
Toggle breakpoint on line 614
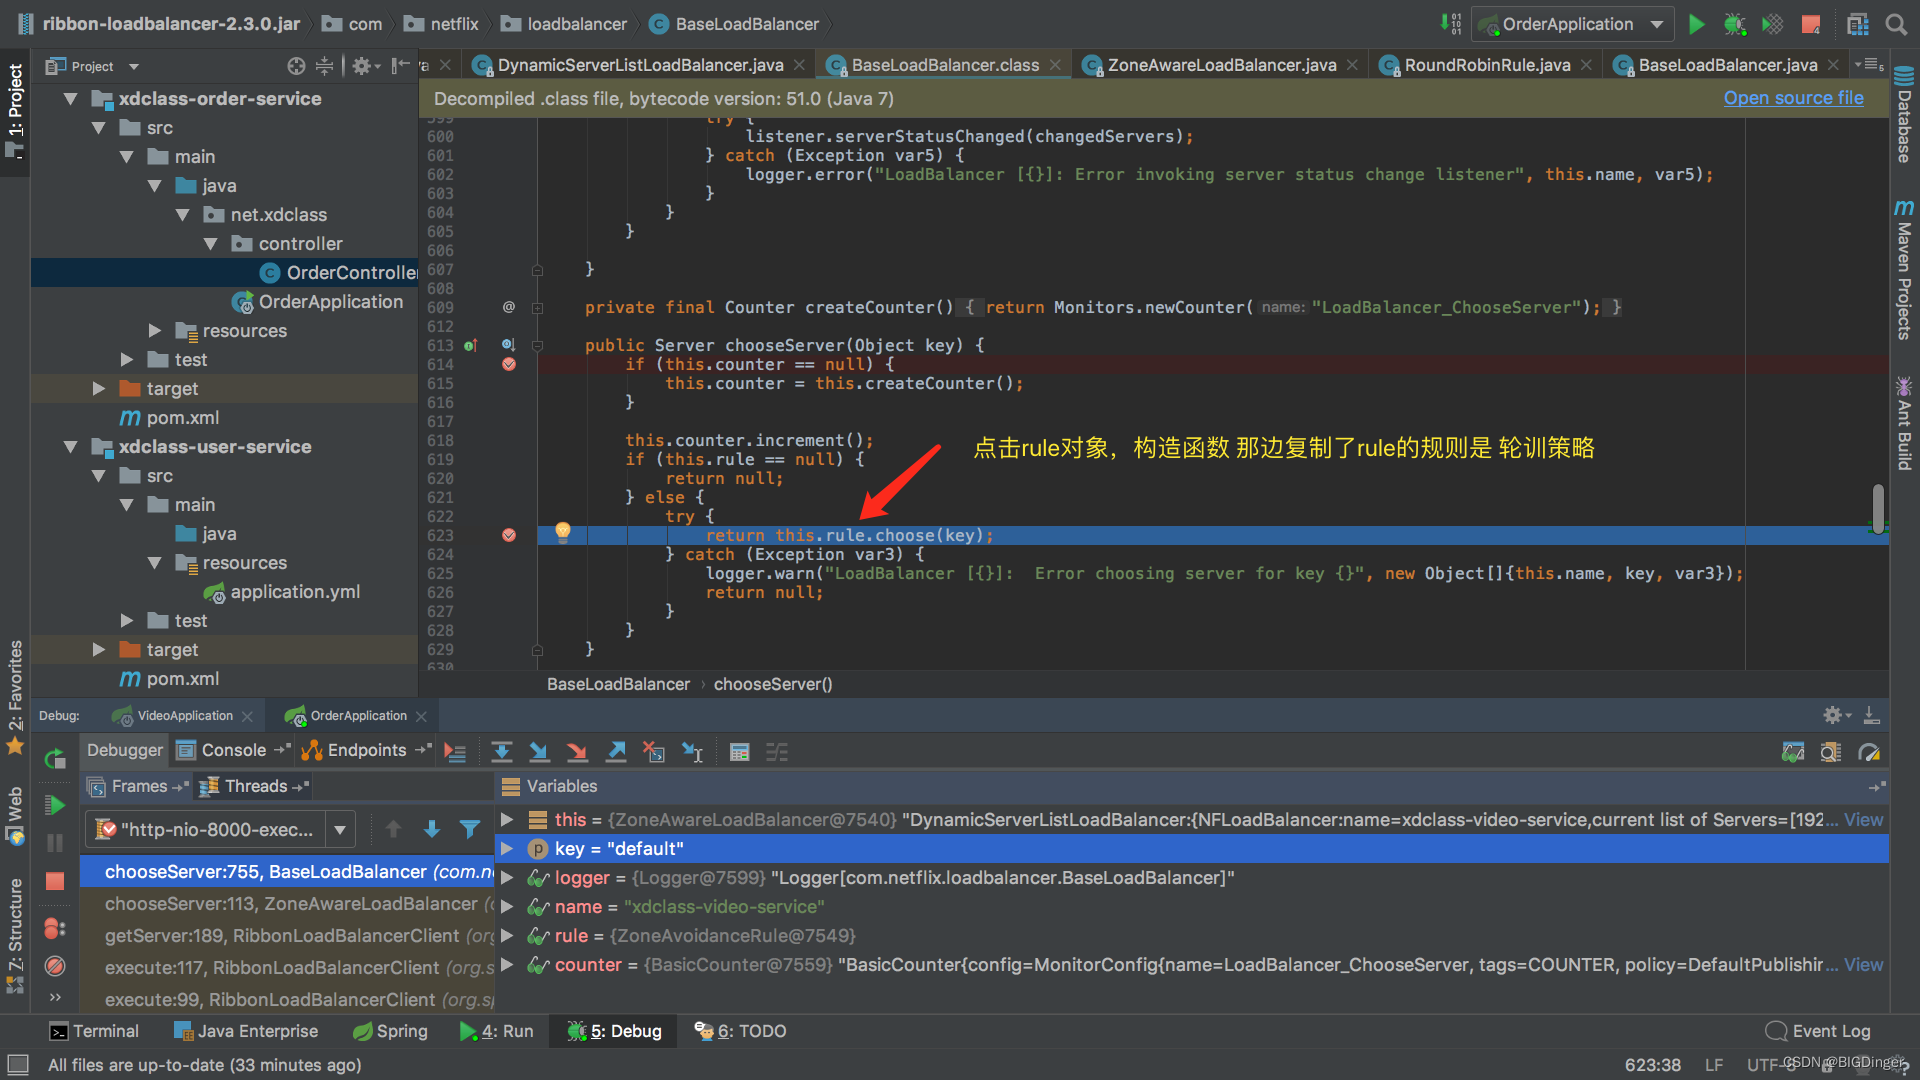[x=509, y=365]
